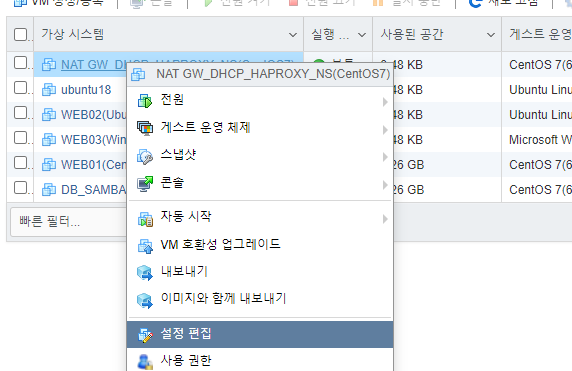Click VM icon in context menu header

[x=138, y=74]
